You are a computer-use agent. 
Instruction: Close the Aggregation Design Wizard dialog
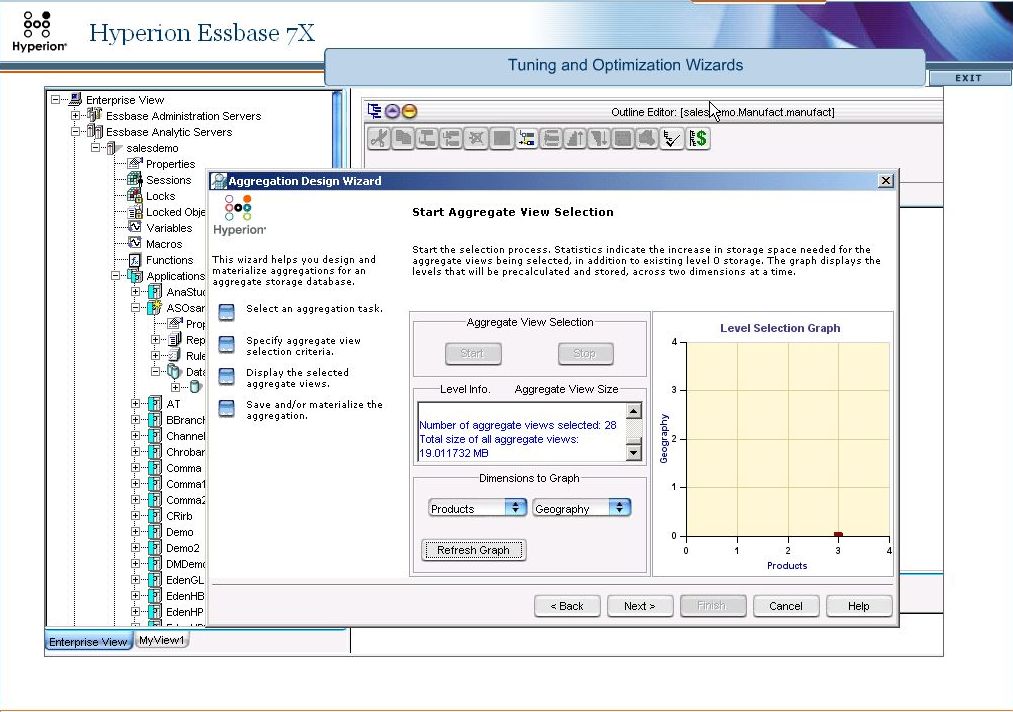[x=886, y=181]
